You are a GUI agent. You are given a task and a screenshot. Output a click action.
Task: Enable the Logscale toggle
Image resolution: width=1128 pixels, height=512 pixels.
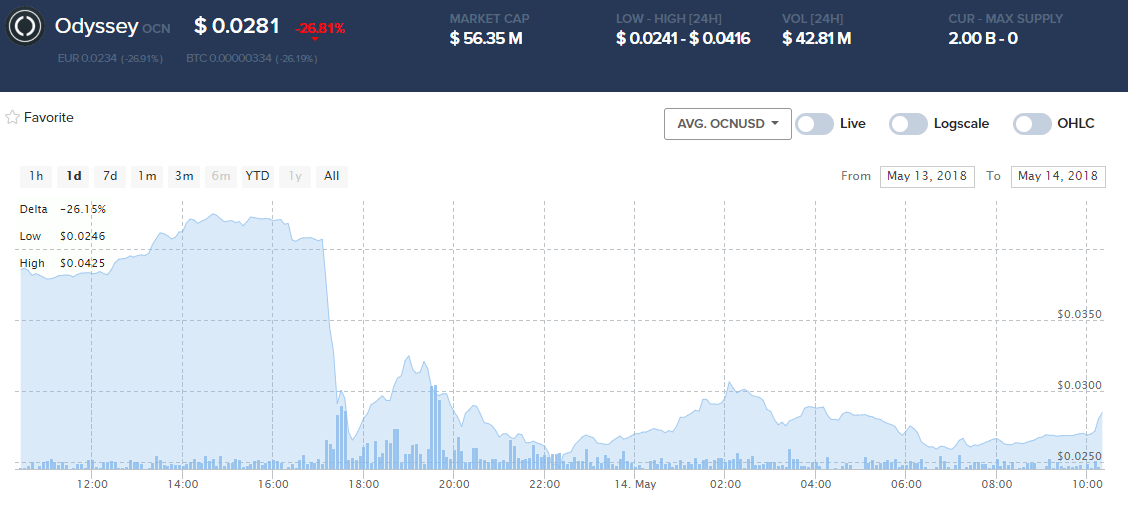tap(908, 124)
